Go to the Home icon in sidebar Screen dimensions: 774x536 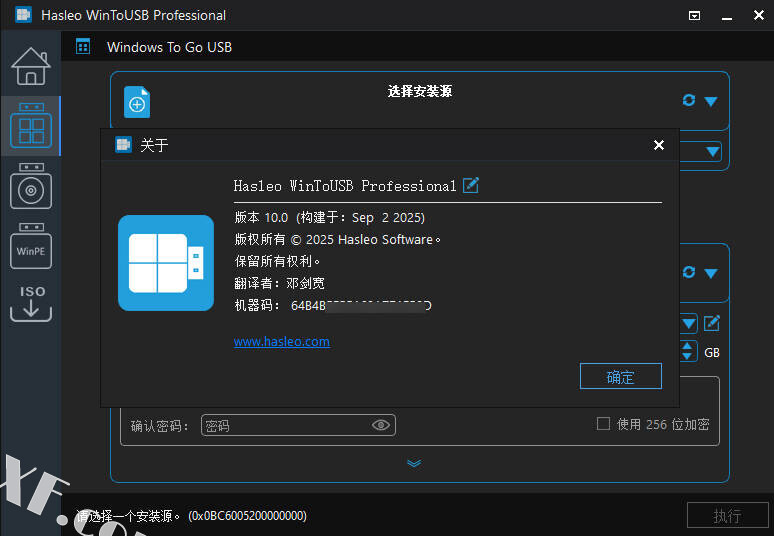coord(30,66)
